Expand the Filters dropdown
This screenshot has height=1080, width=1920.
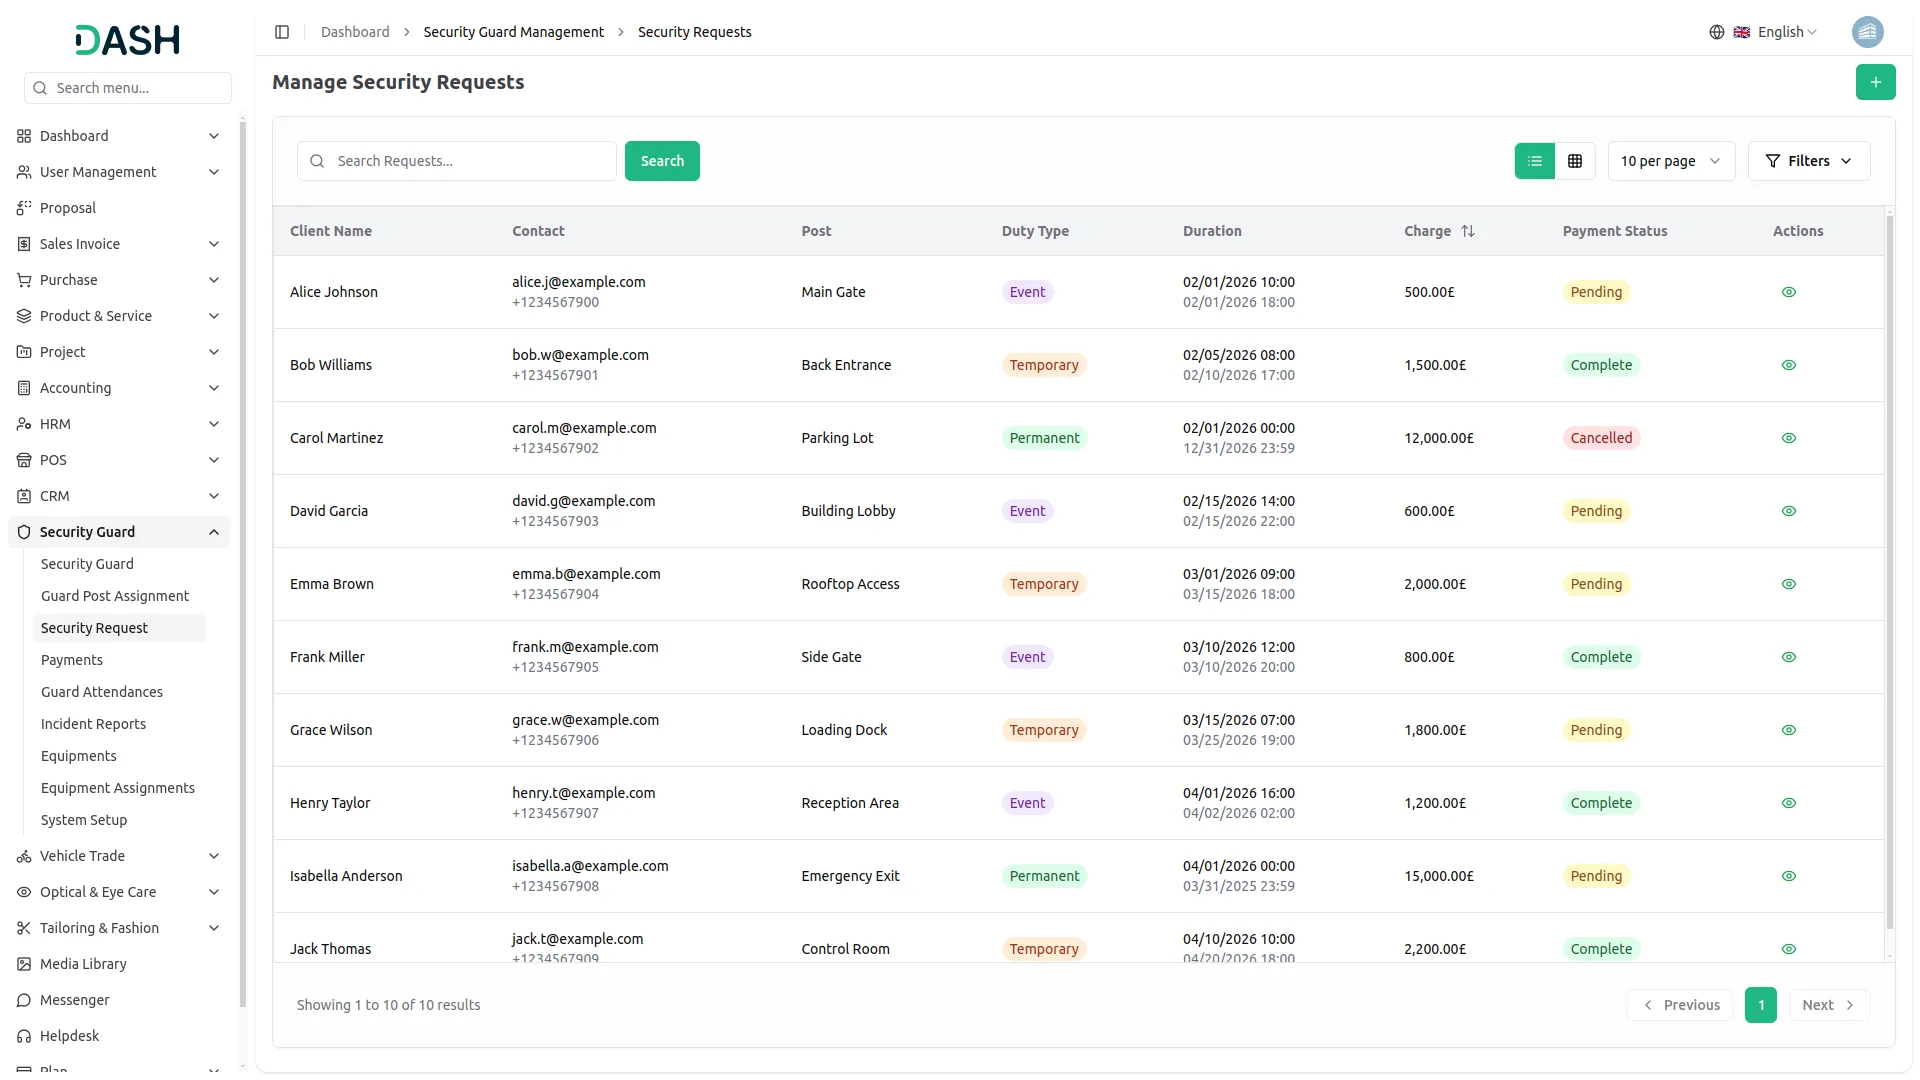[x=1808, y=161]
